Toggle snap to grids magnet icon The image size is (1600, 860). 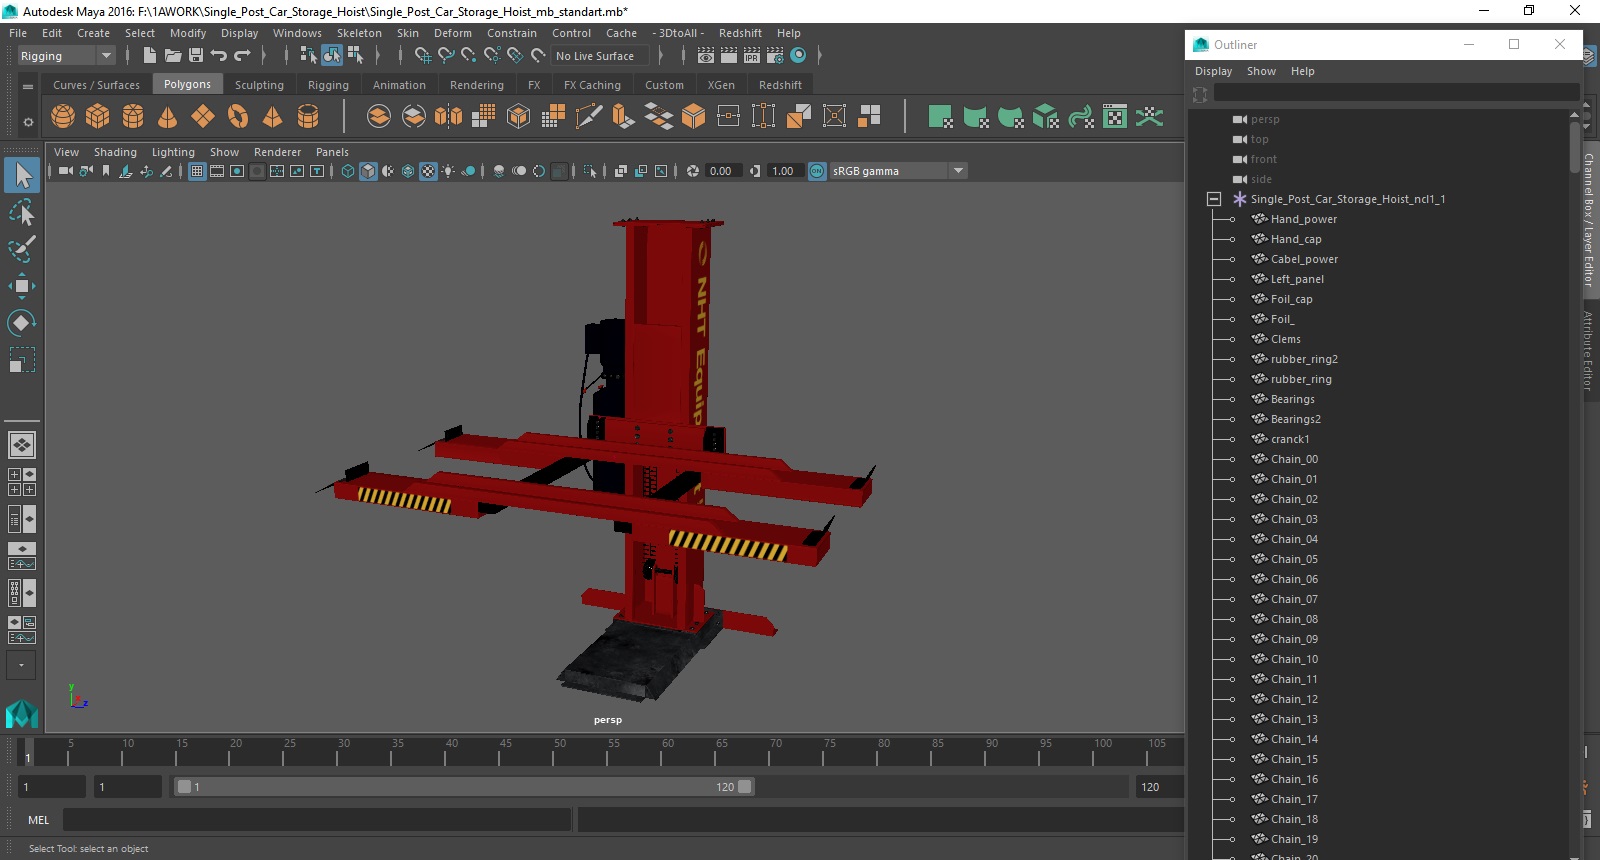click(x=422, y=56)
